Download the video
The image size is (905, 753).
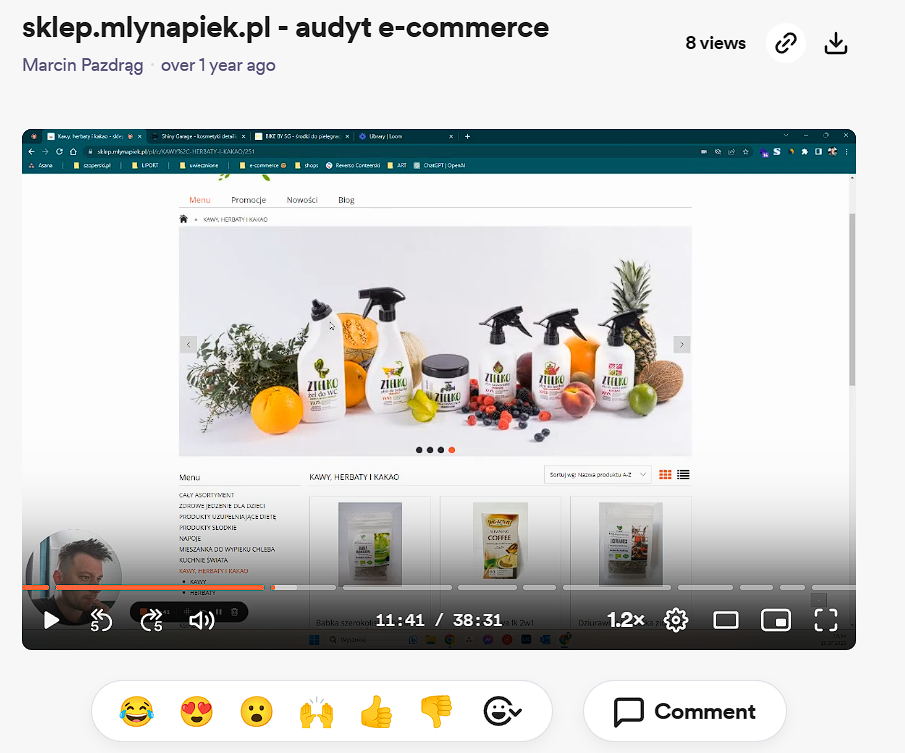coord(835,43)
